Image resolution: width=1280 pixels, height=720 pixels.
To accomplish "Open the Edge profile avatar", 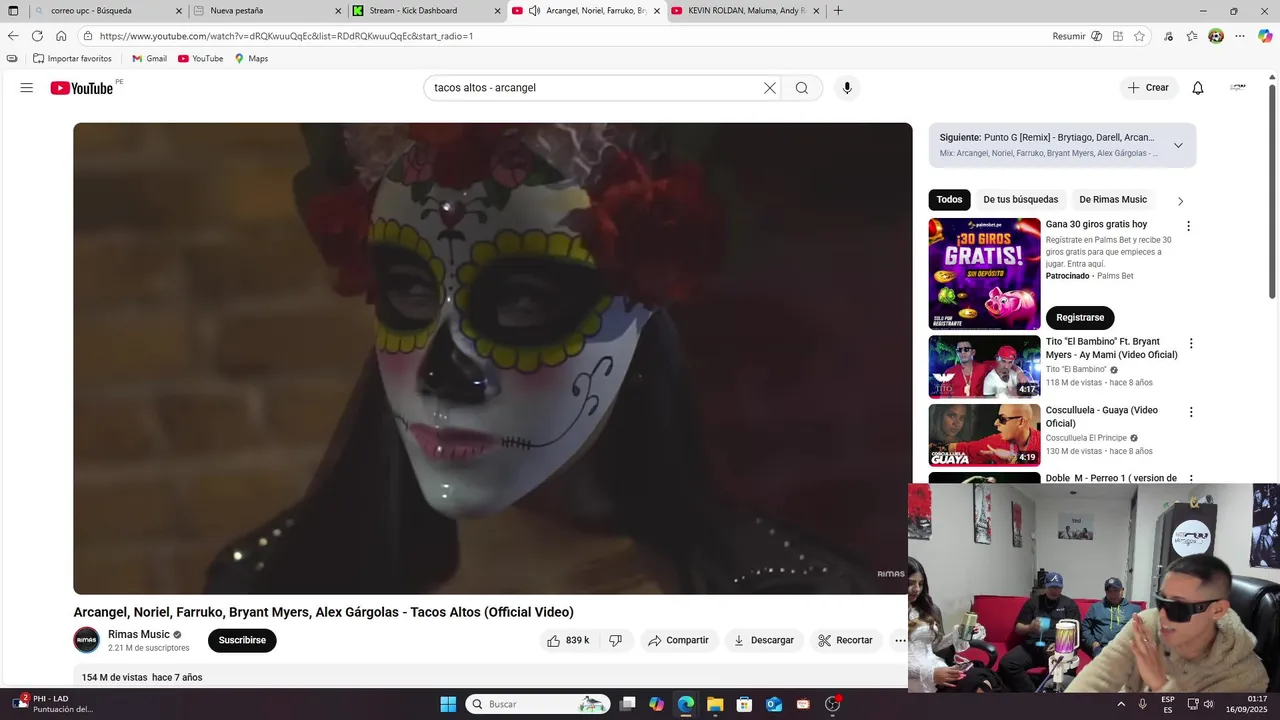I will point(1216,36).
